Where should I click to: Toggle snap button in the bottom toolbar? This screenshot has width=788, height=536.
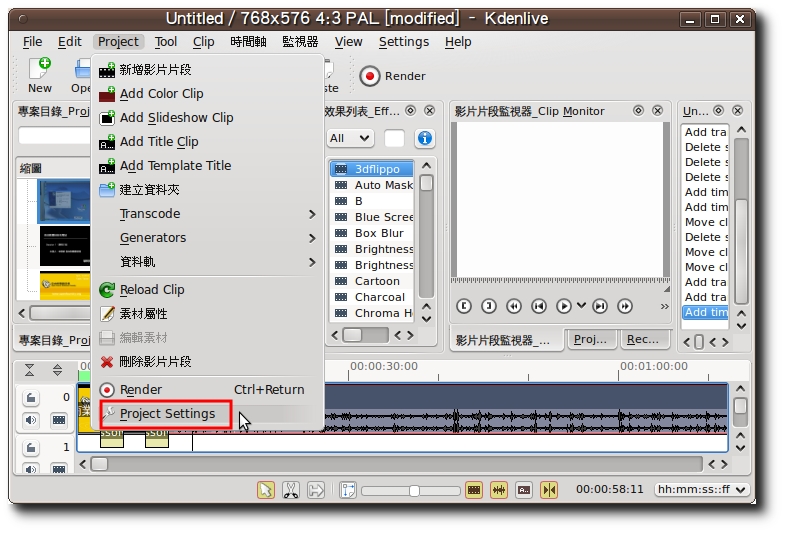(x=549, y=490)
